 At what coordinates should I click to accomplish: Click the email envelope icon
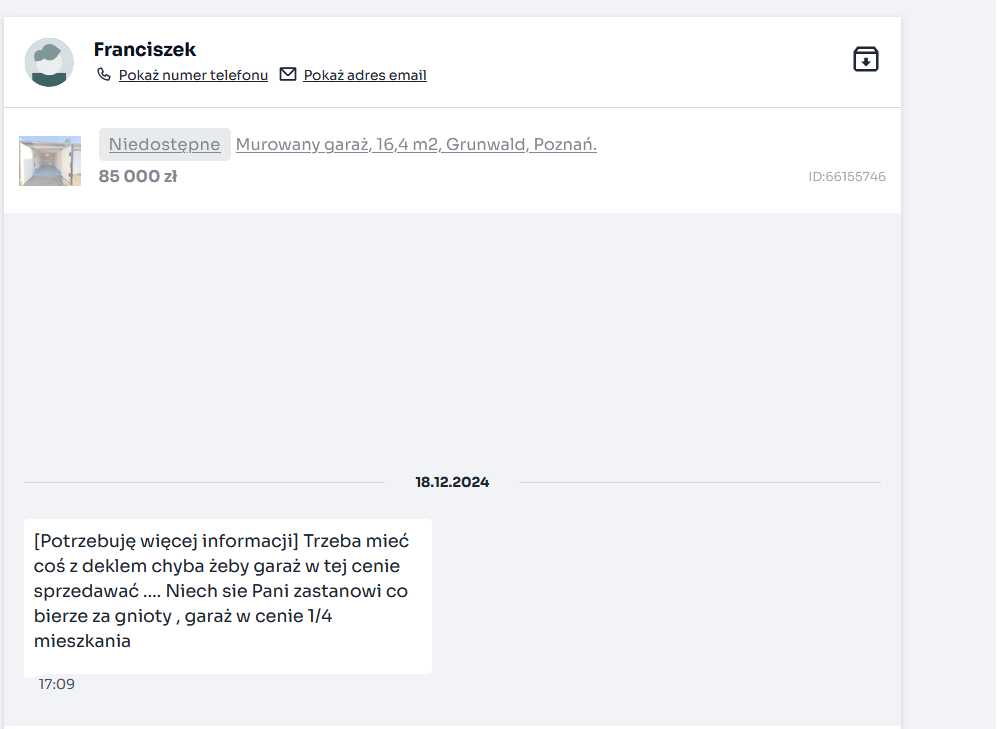pos(288,75)
